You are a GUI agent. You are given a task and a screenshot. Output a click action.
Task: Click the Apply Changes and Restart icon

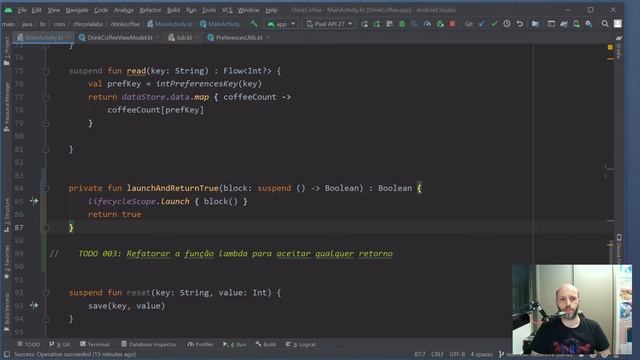(376, 24)
